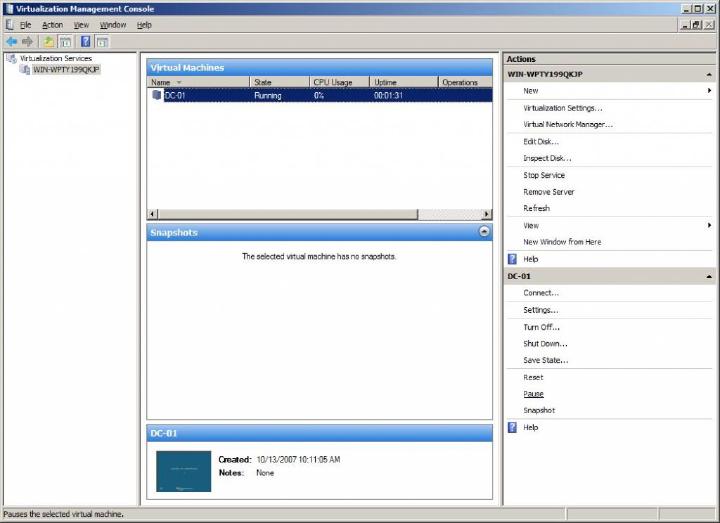Open Virtual Network Manager
Image resolution: width=720 pixels, height=523 pixels.
[x=568, y=124]
